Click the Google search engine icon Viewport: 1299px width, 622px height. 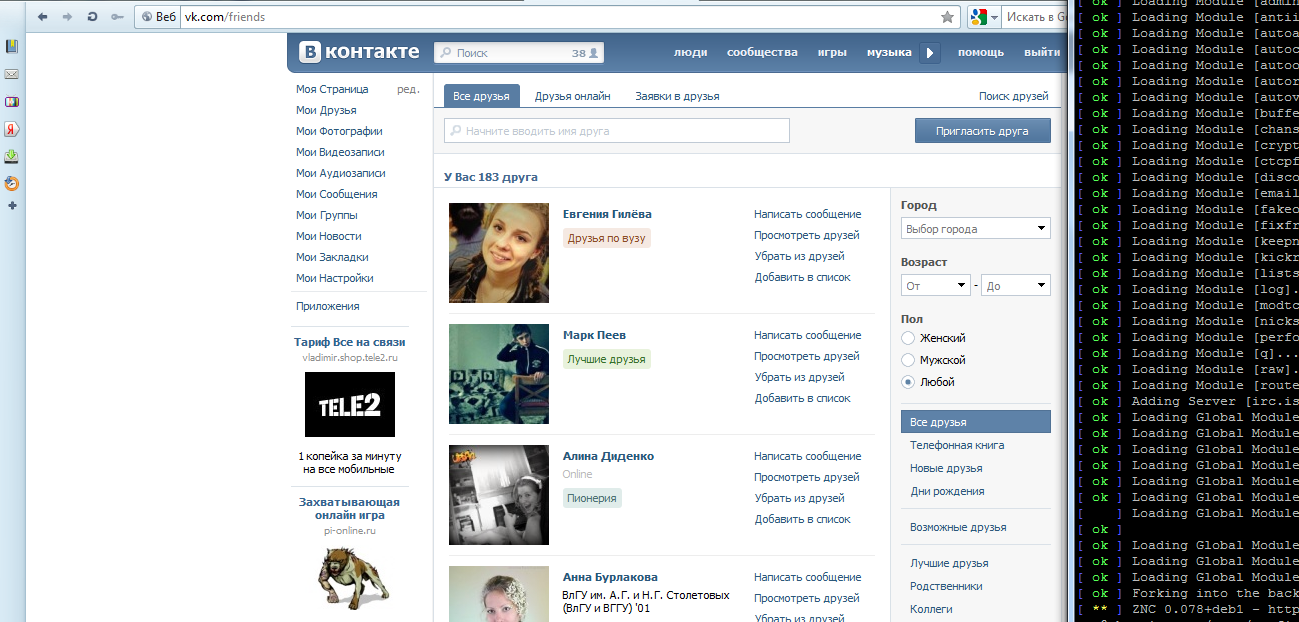click(x=978, y=17)
